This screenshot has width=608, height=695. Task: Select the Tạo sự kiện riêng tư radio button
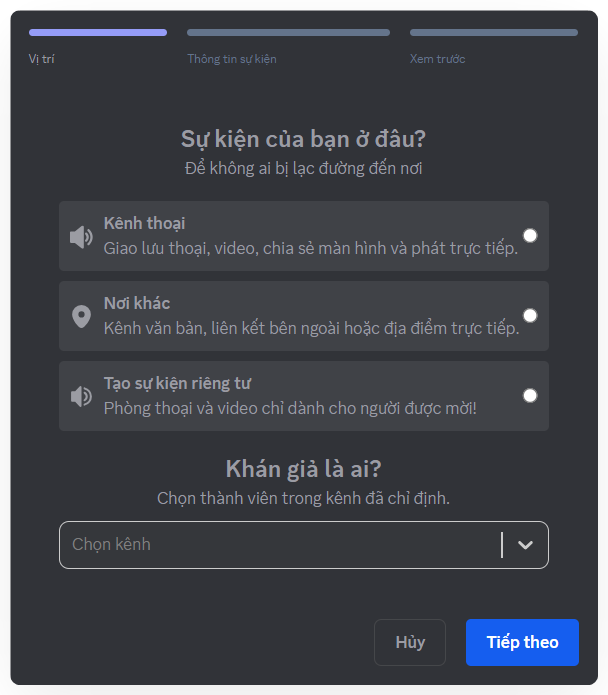click(x=530, y=396)
